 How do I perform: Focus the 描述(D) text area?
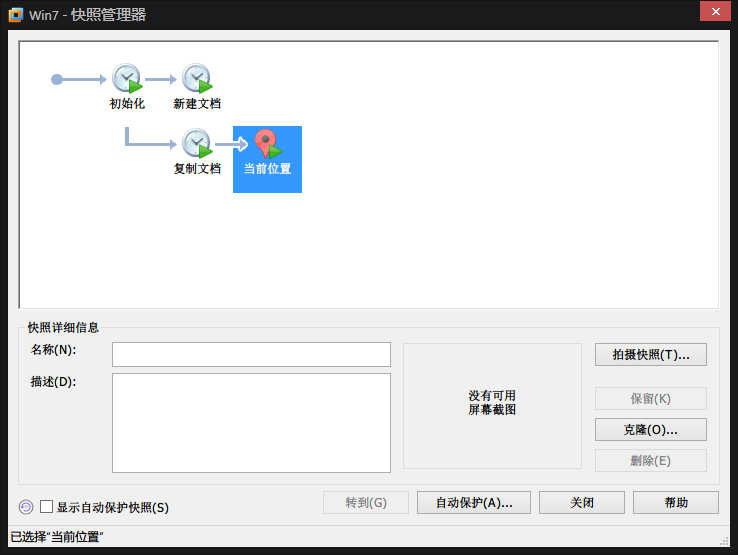[x=251, y=423]
